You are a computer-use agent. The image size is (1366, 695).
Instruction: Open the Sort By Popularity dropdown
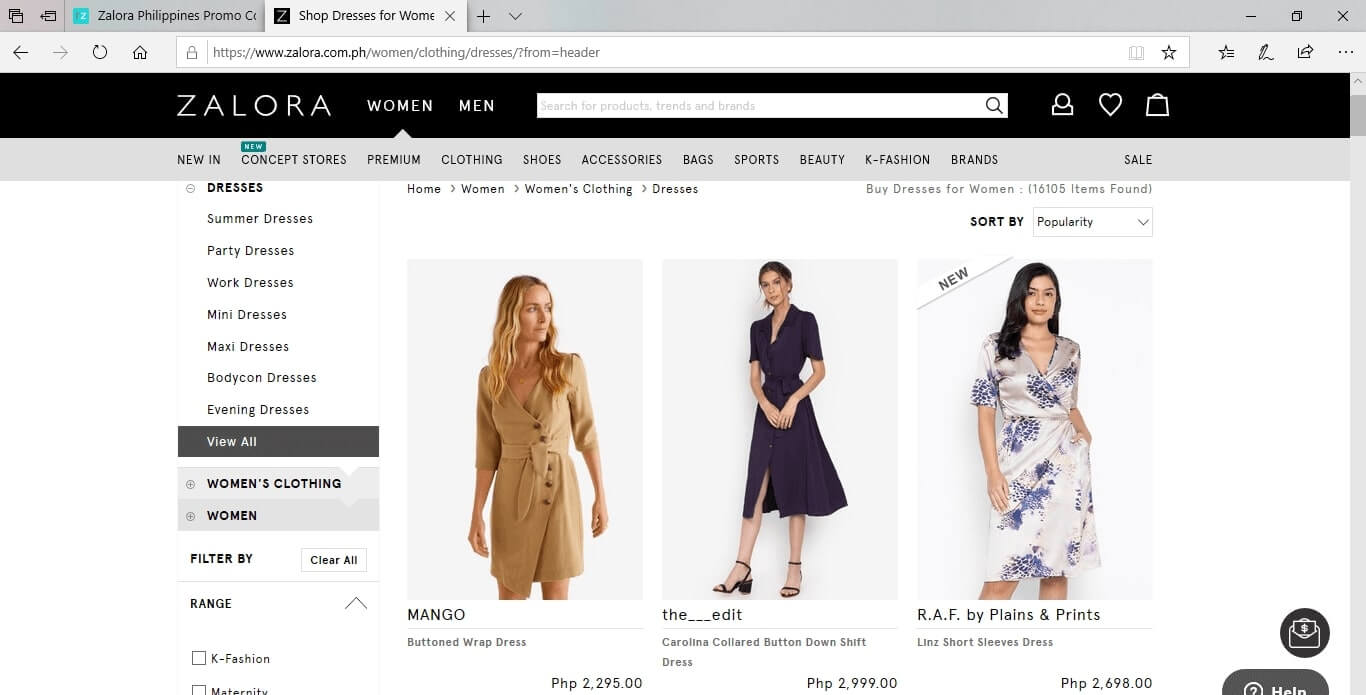[x=1092, y=222]
